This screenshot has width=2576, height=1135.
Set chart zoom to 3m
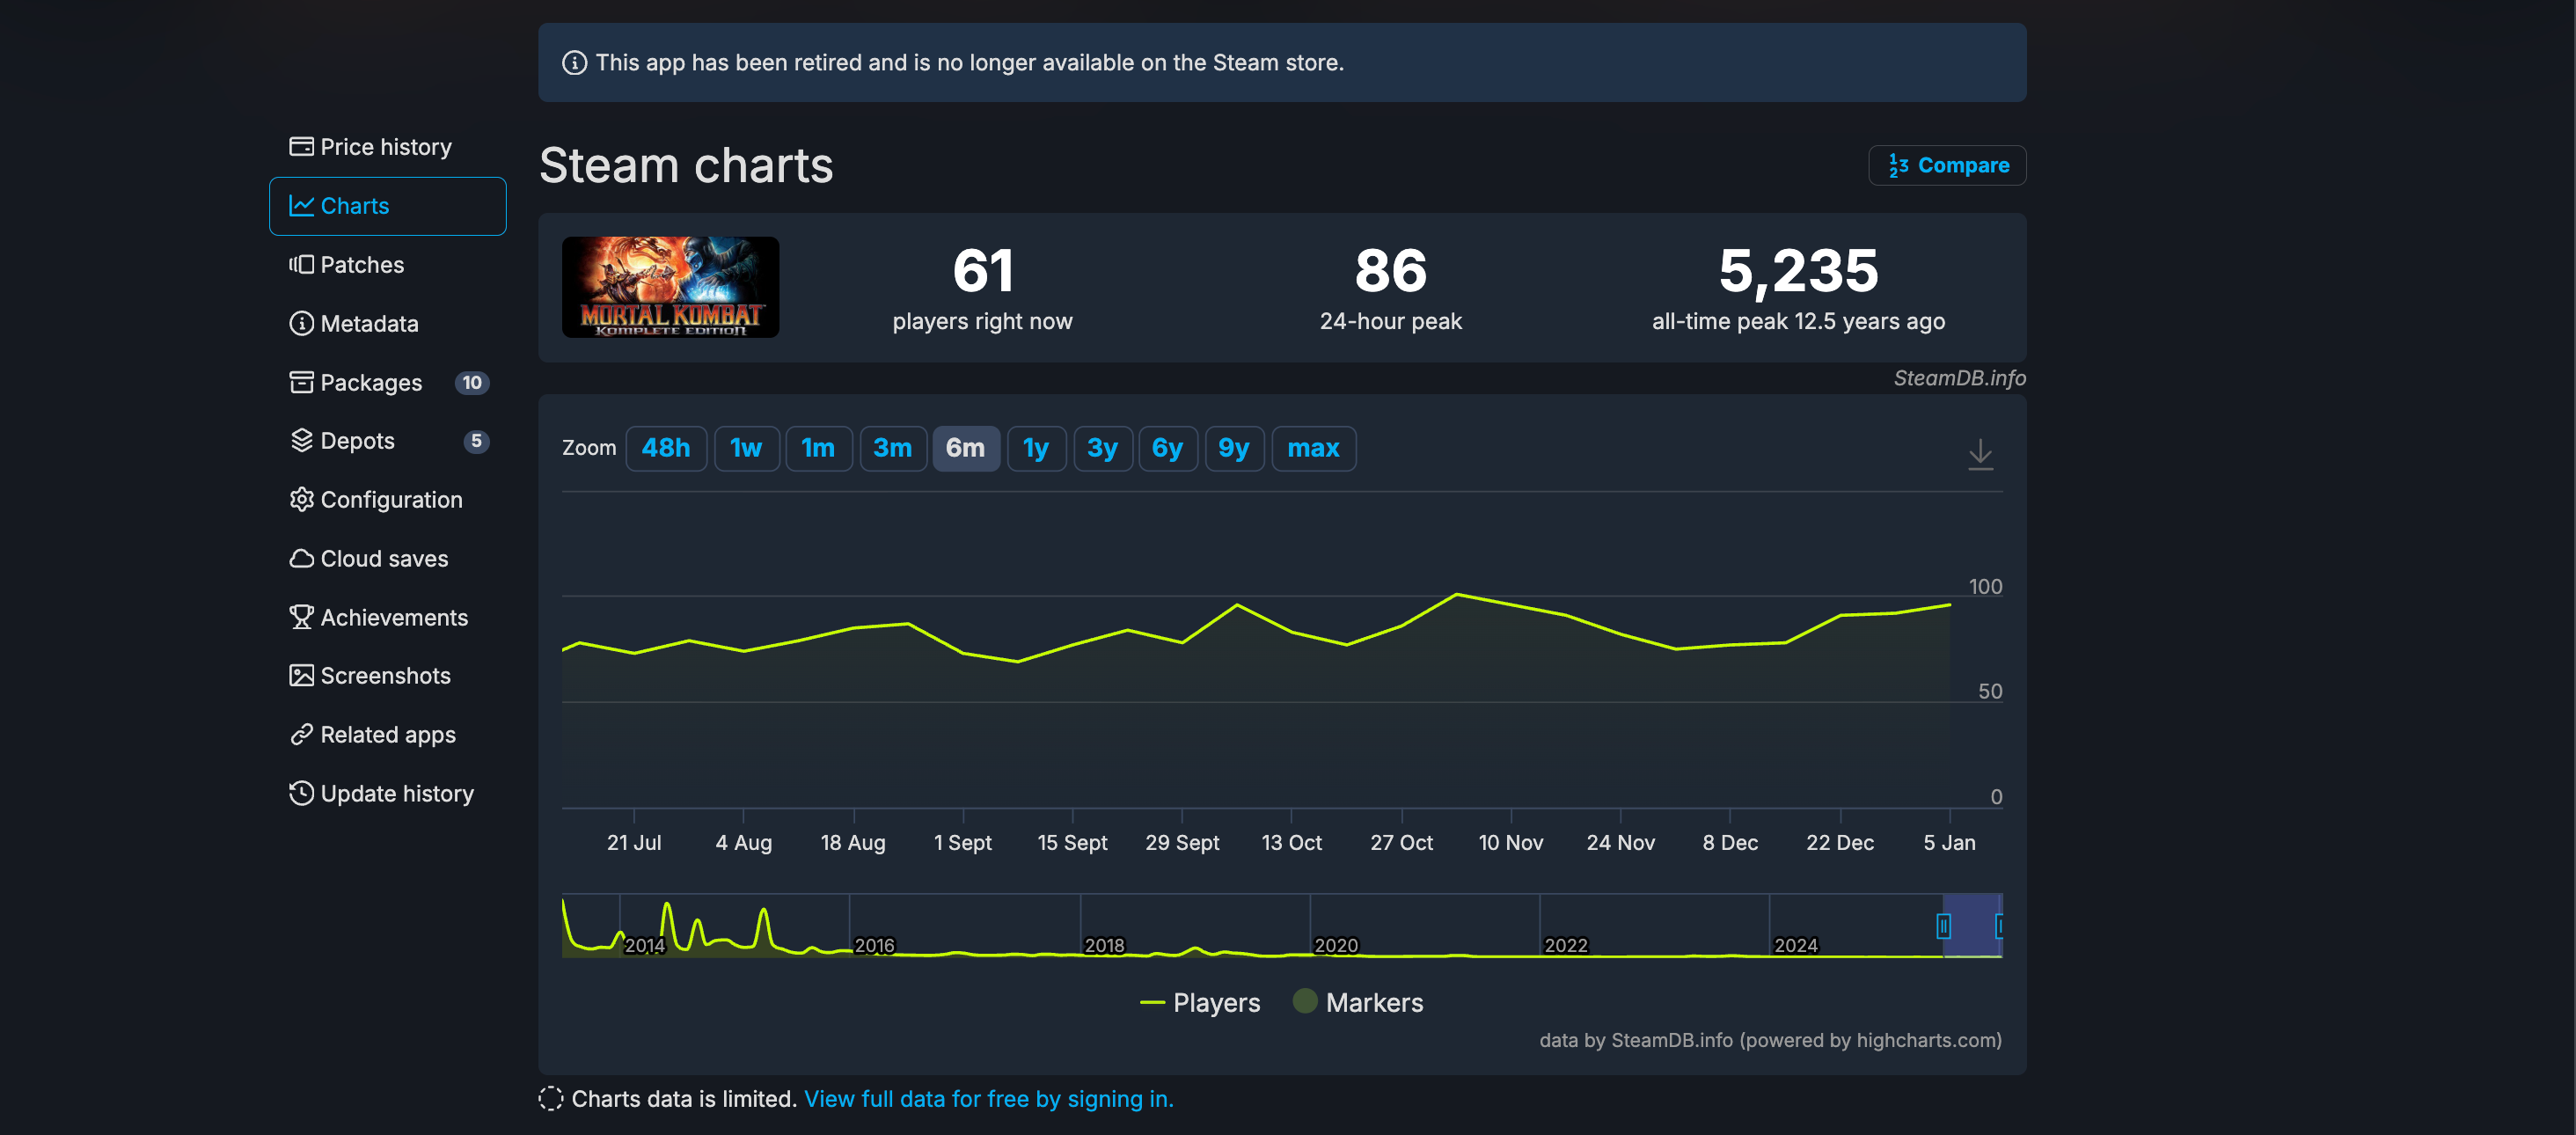[x=891, y=448]
